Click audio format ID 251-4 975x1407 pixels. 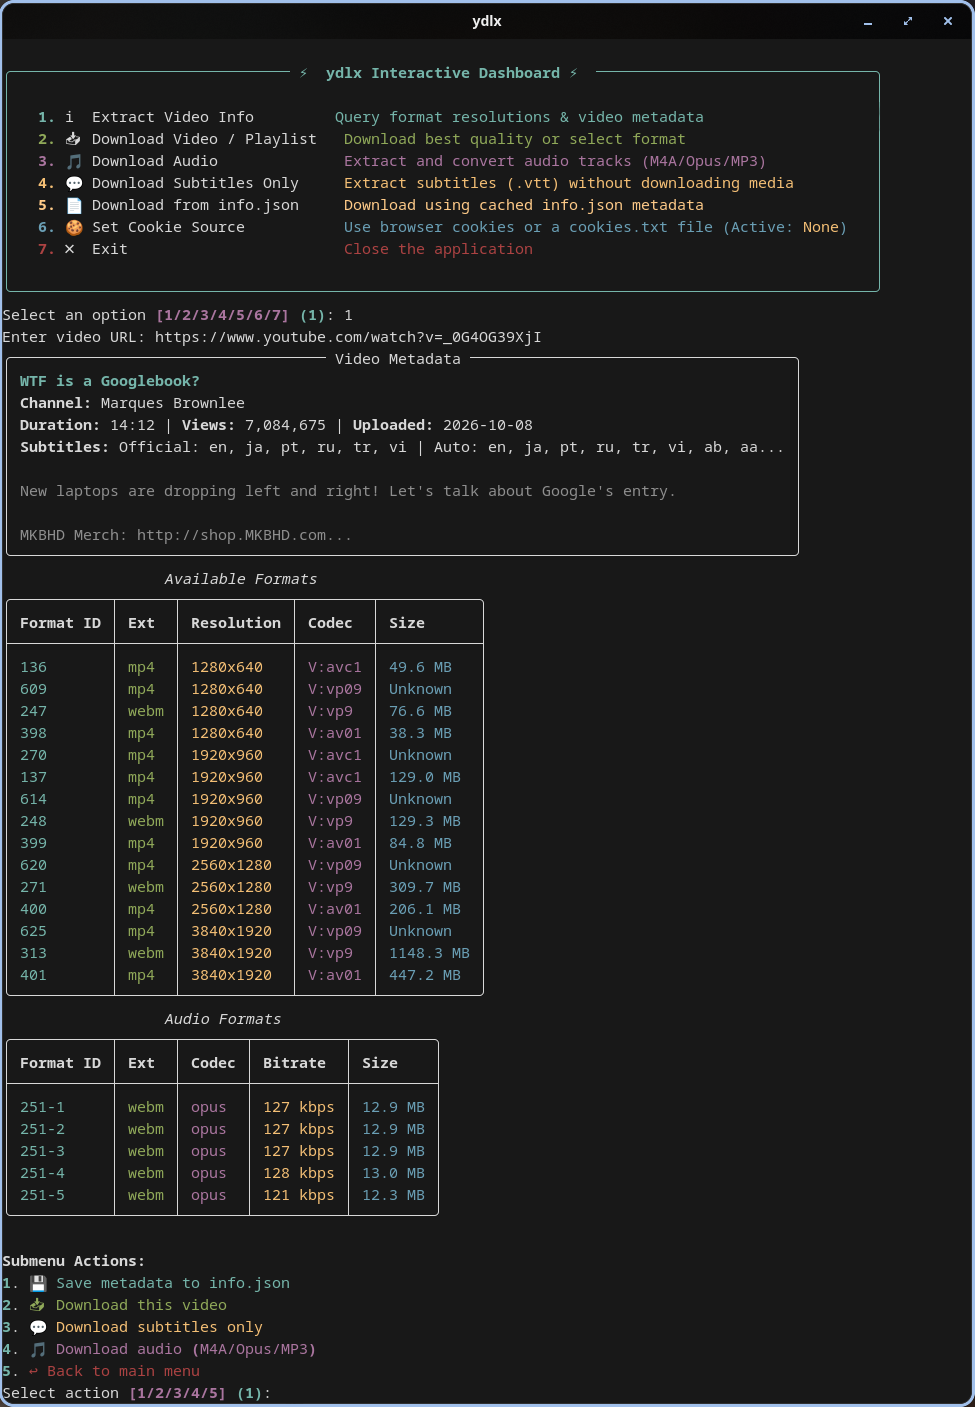42,1173
